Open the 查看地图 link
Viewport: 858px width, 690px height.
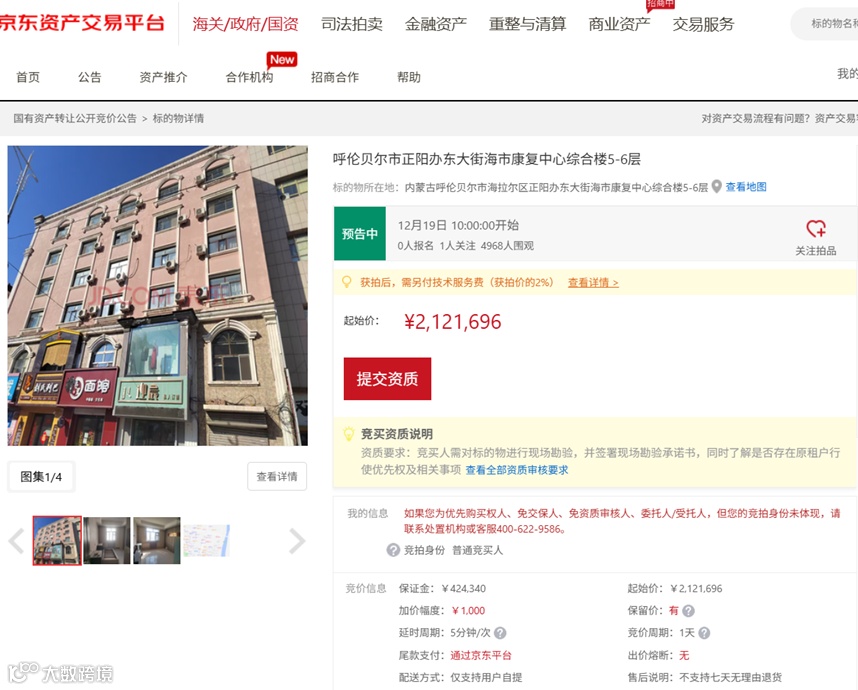click(746, 187)
